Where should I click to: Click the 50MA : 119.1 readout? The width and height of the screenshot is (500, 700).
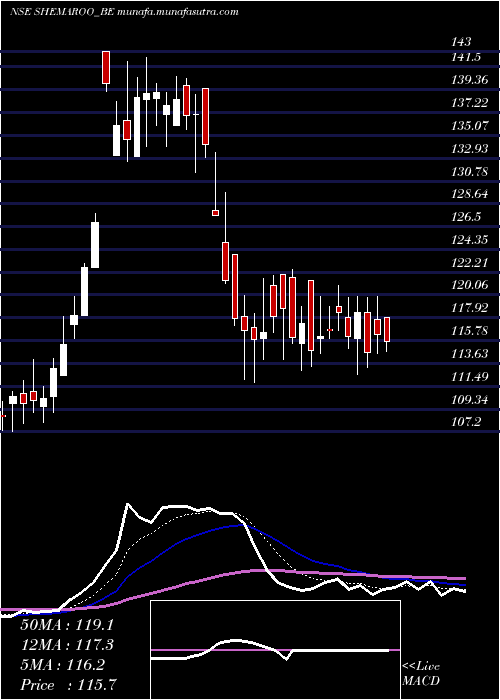(x=67, y=625)
